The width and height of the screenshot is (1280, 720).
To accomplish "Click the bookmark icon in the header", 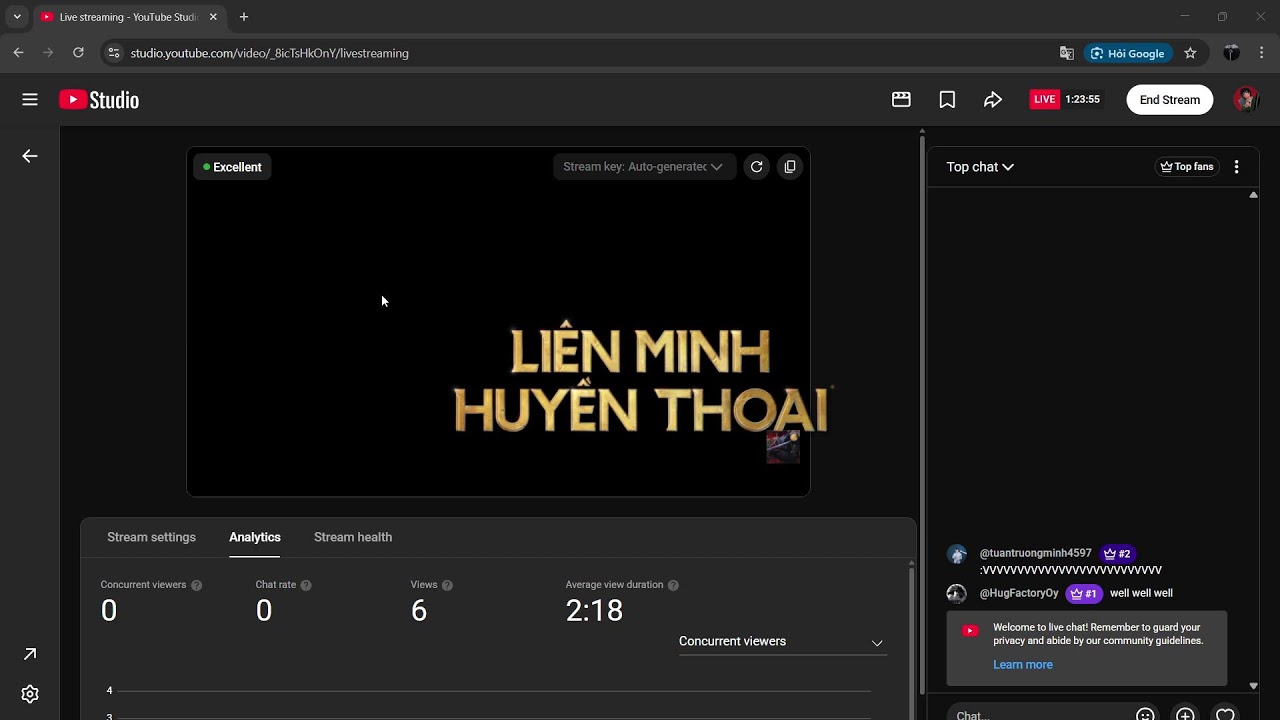I will pyautogui.click(x=947, y=99).
